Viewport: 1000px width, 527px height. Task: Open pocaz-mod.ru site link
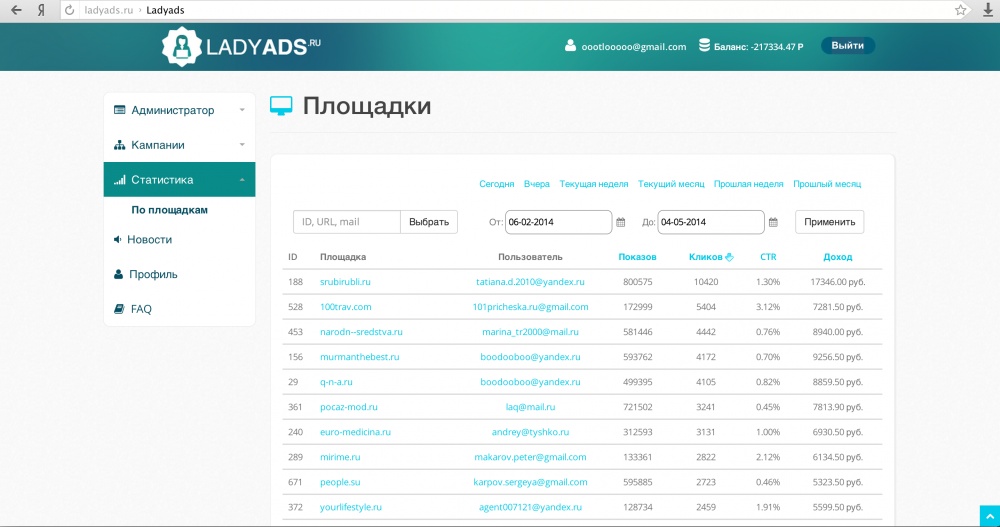pyautogui.click(x=349, y=406)
